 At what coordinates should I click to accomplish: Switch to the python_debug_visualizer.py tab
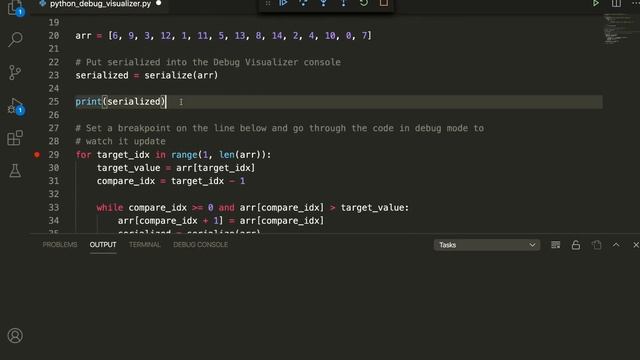(100, 4)
